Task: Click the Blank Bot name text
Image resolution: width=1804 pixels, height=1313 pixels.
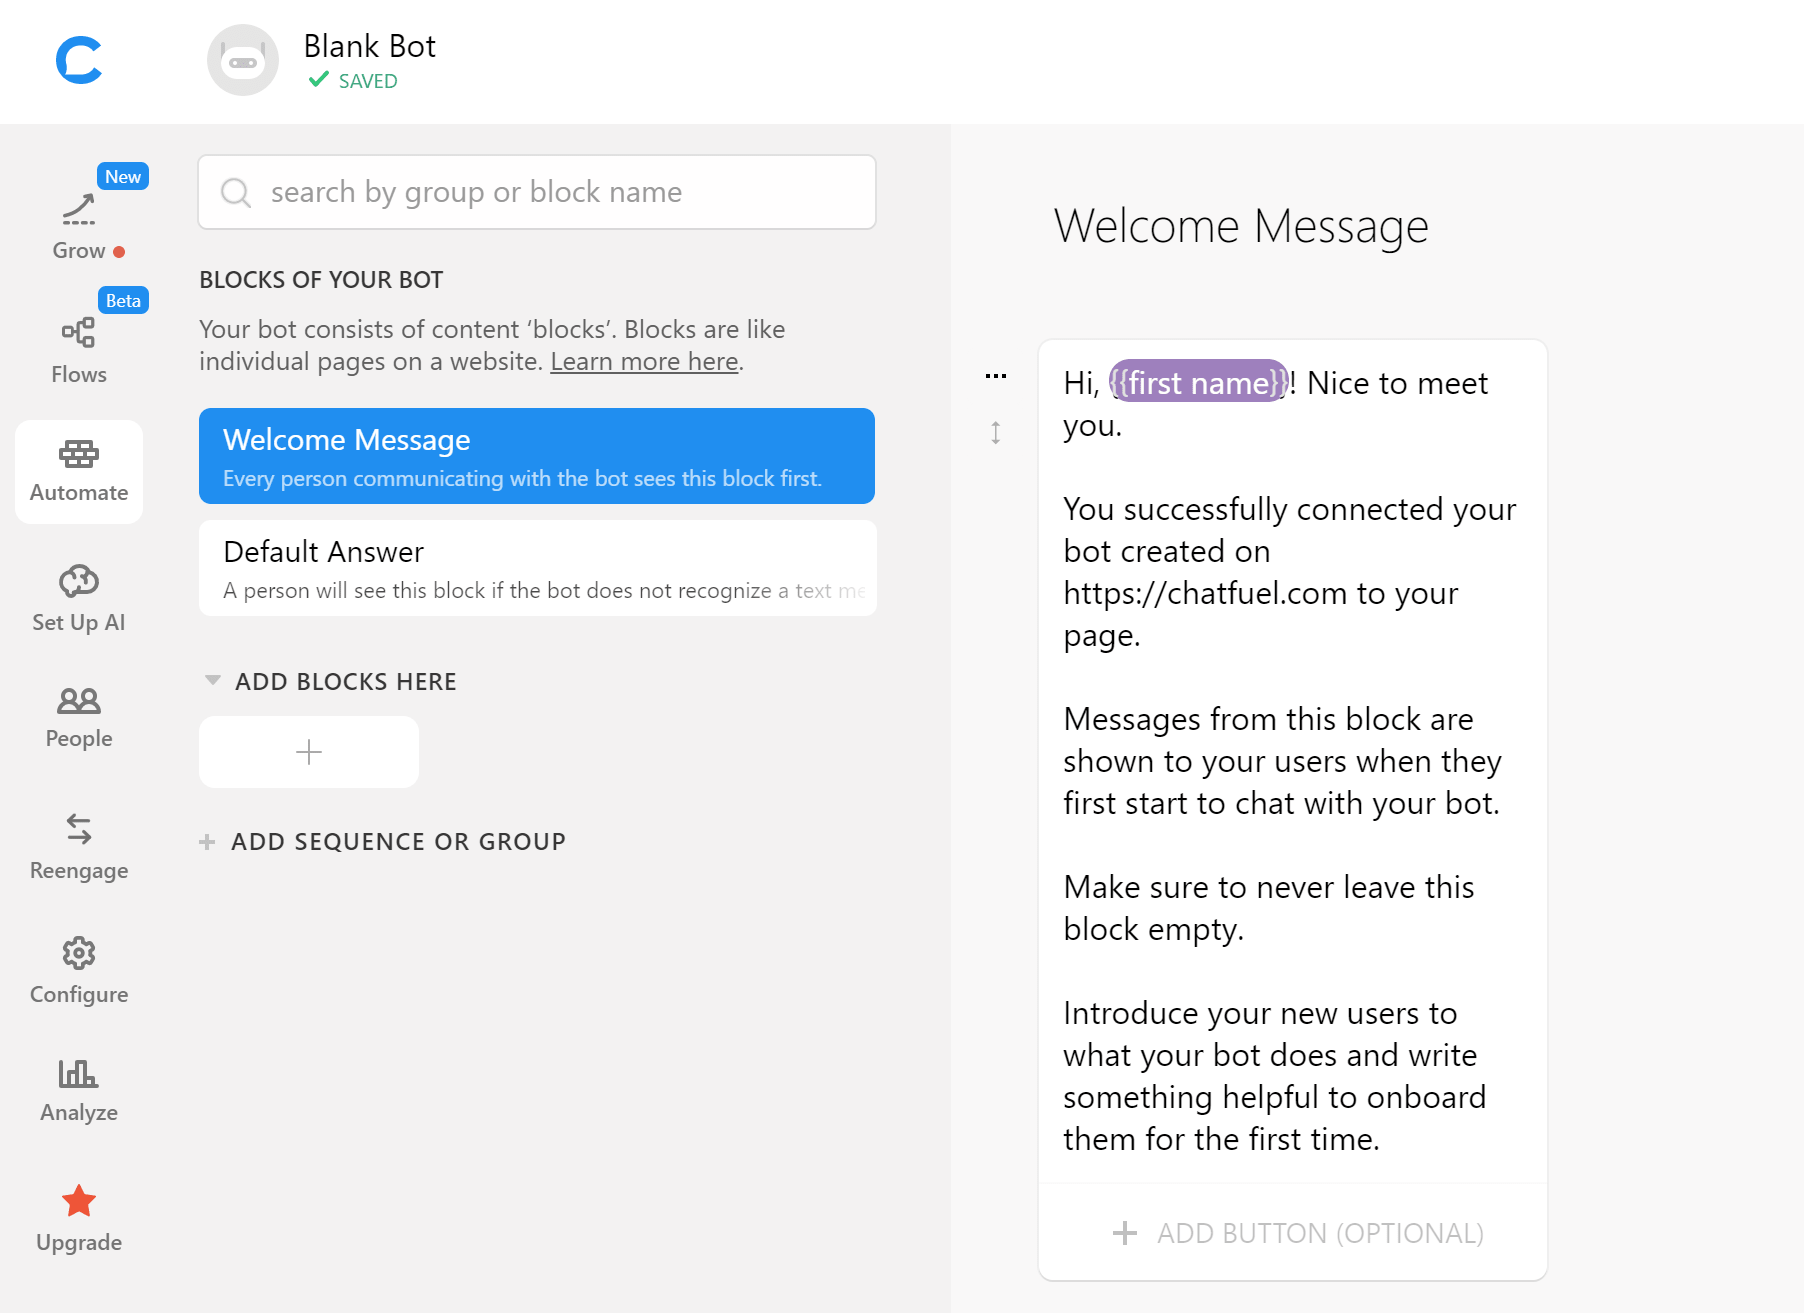Action: (x=369, y=46)
